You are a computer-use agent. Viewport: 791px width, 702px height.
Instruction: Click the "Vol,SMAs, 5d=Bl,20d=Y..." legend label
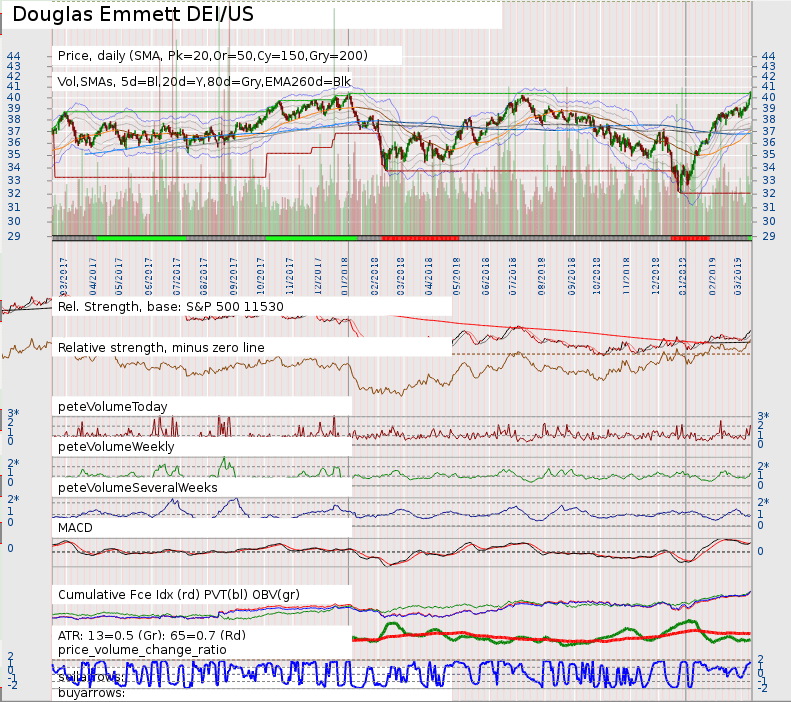pos(204,81)
